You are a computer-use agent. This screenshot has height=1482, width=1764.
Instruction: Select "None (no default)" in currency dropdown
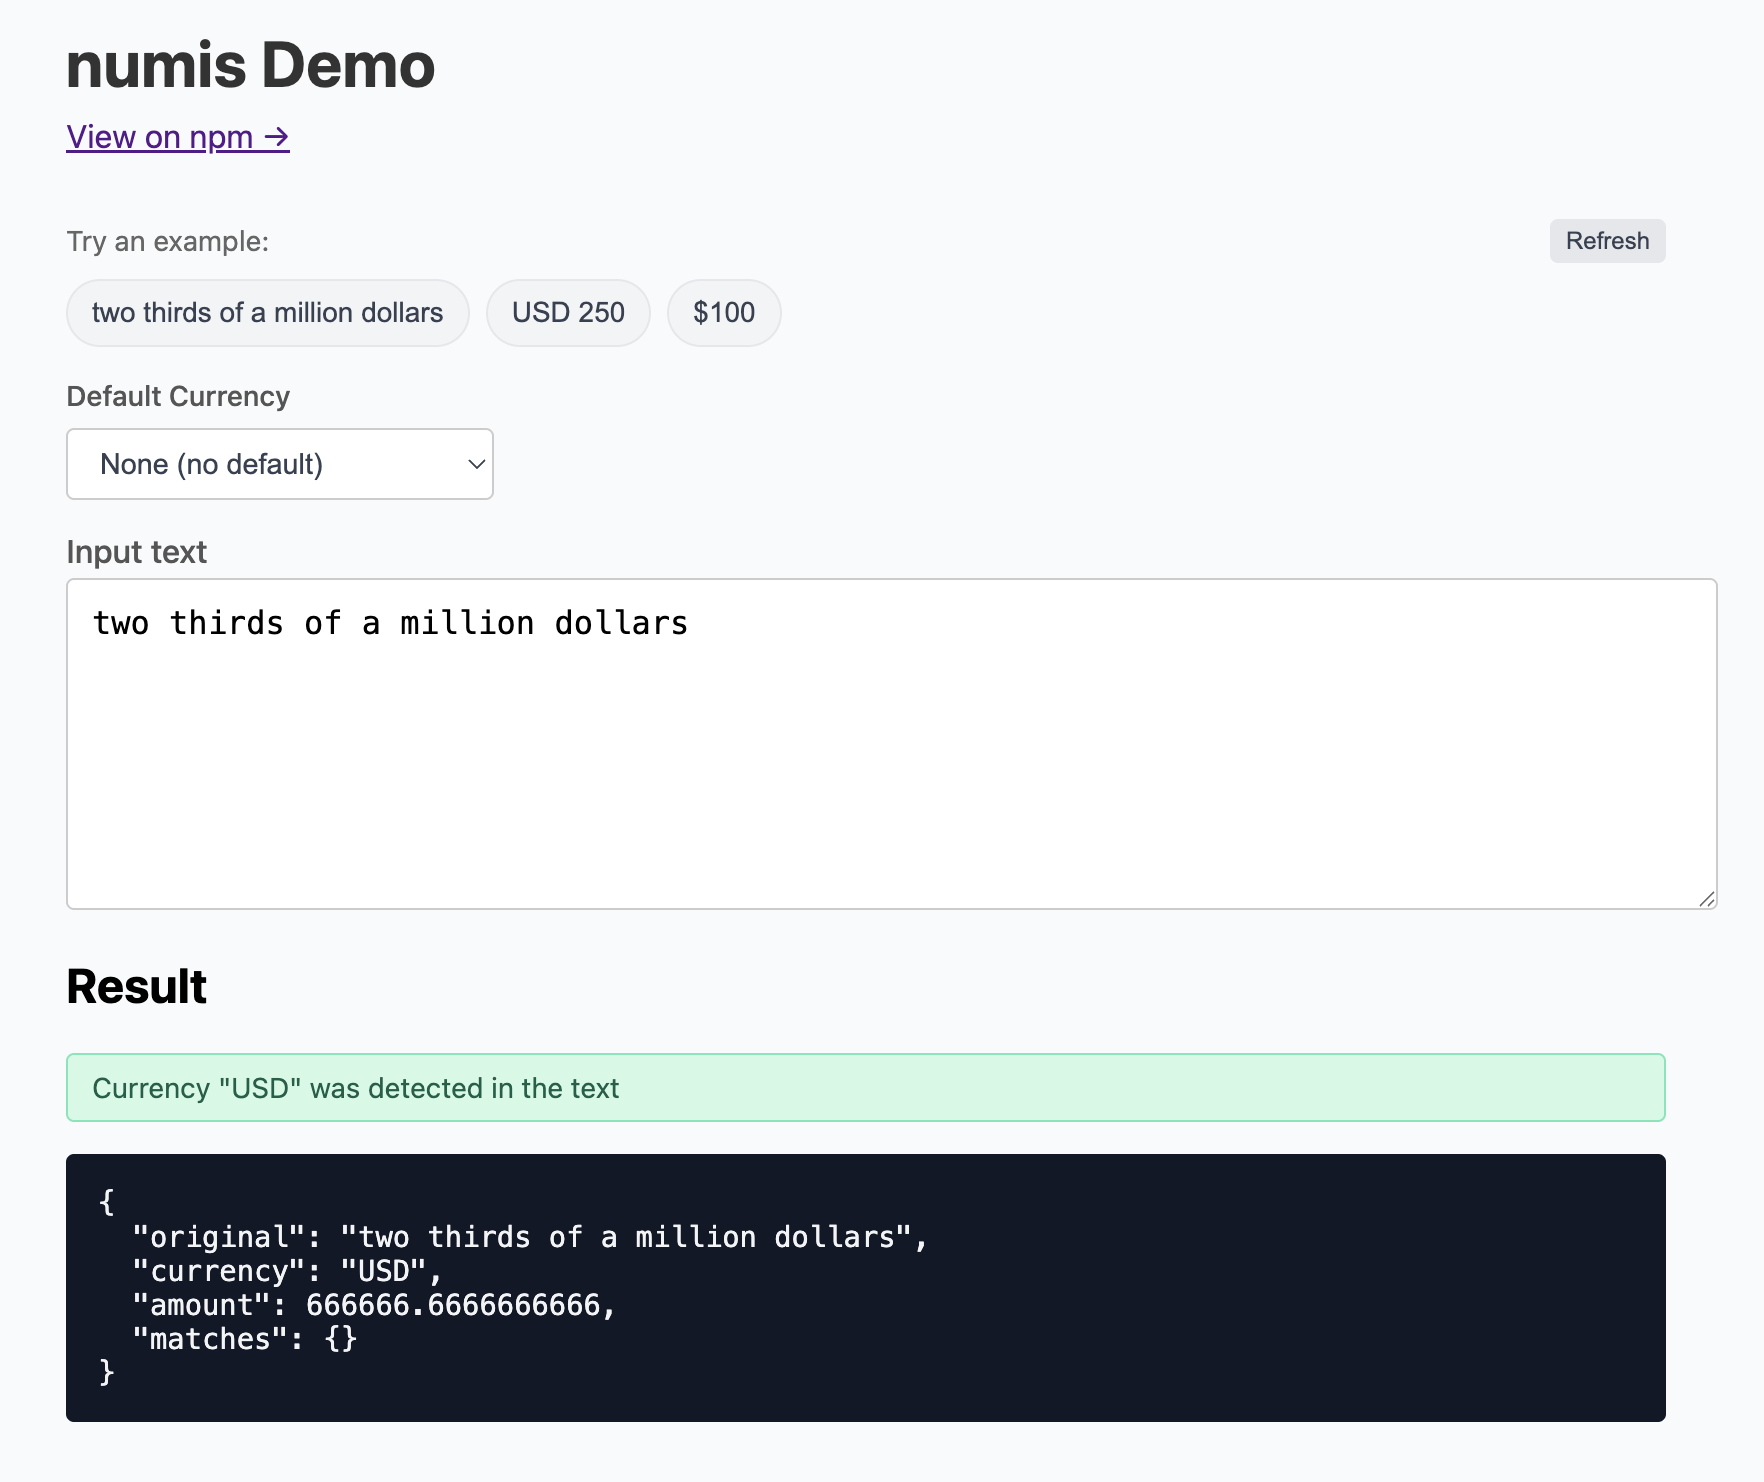pos(211,463)
